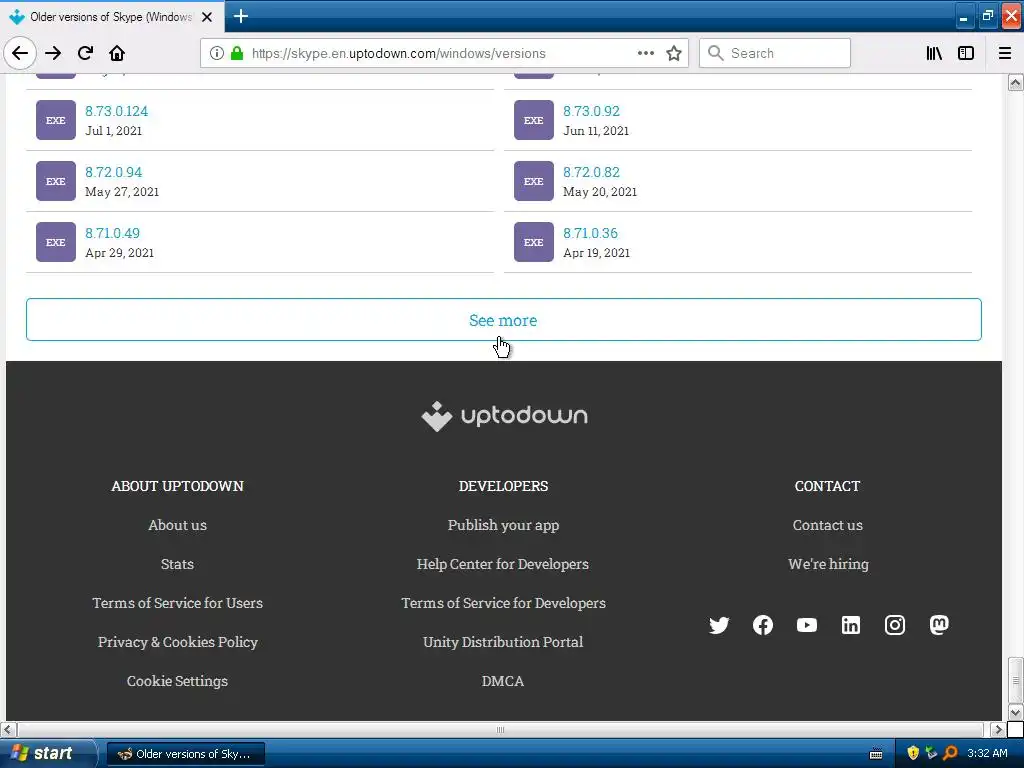The height and width of the screenshot is (768, 1024).
Task: Open Uptodown's LinkedIn page
Action: pyautogui.click(x=850, y=625)
